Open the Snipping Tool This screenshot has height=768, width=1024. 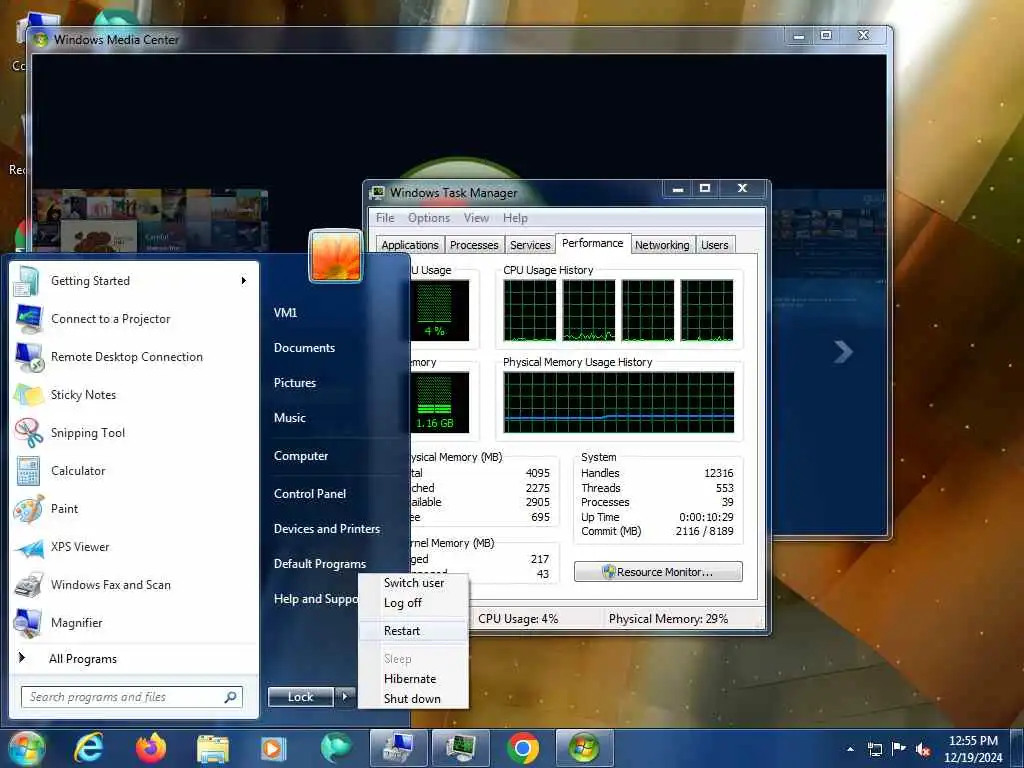[x=133, y=432]
